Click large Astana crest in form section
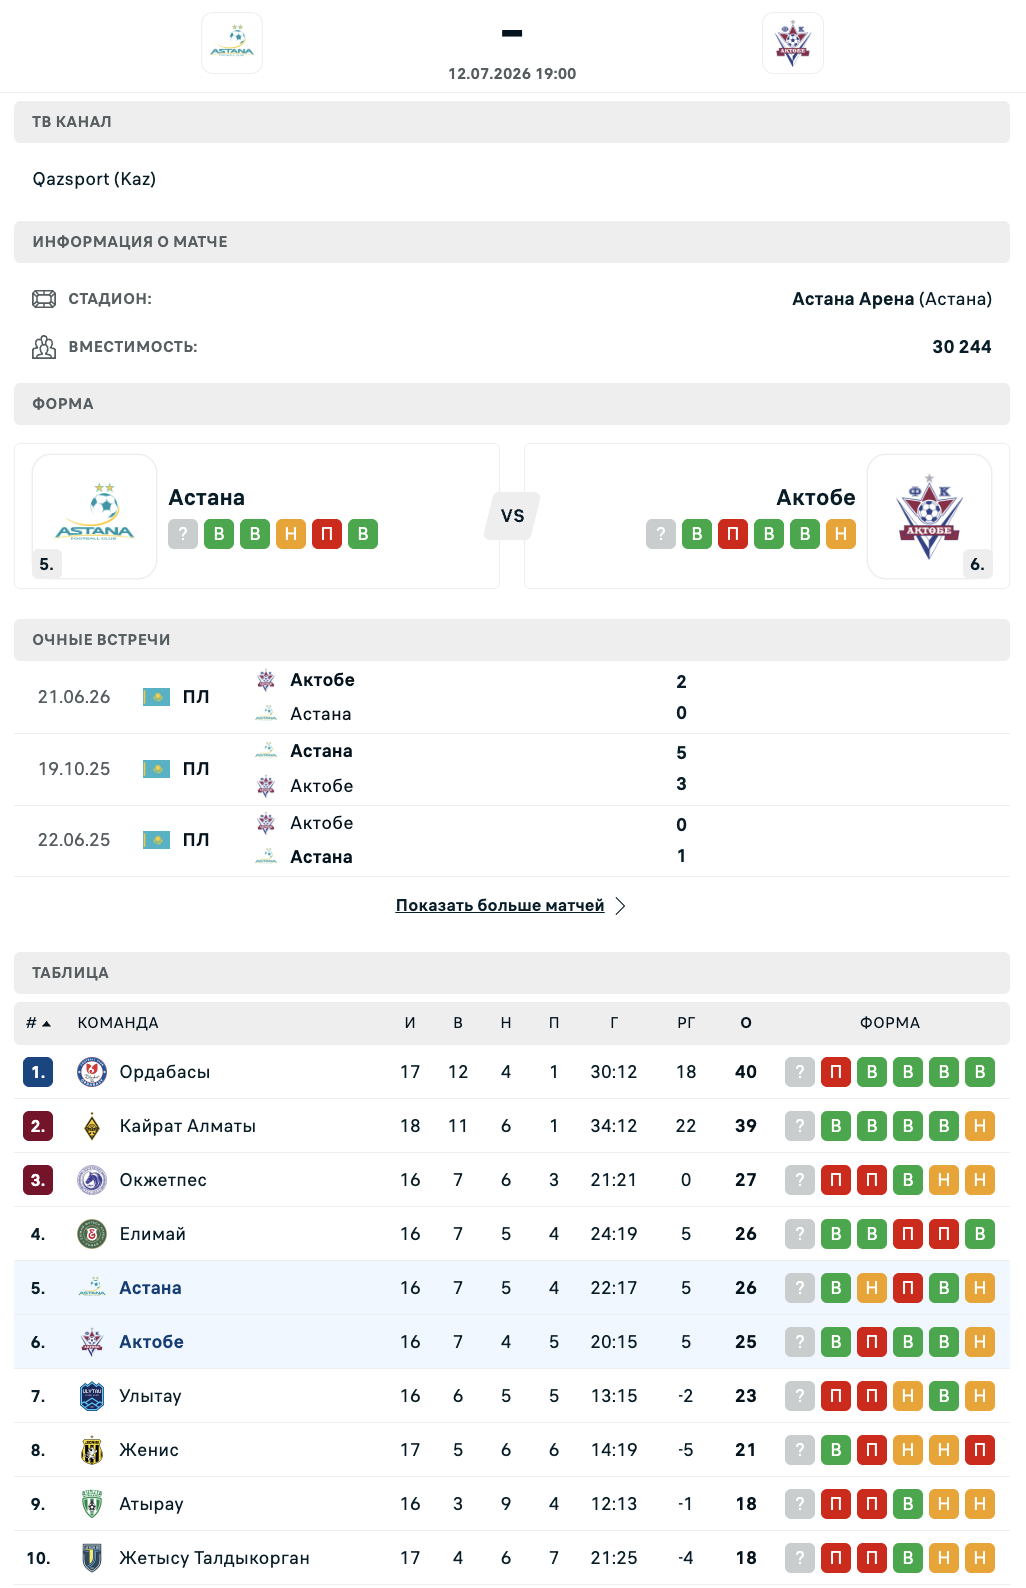The image size is (1026, 1588). 95,516
